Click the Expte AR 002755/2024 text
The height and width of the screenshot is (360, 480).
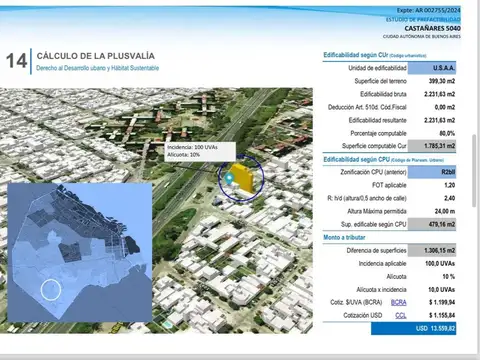click(x=428, y=10)
